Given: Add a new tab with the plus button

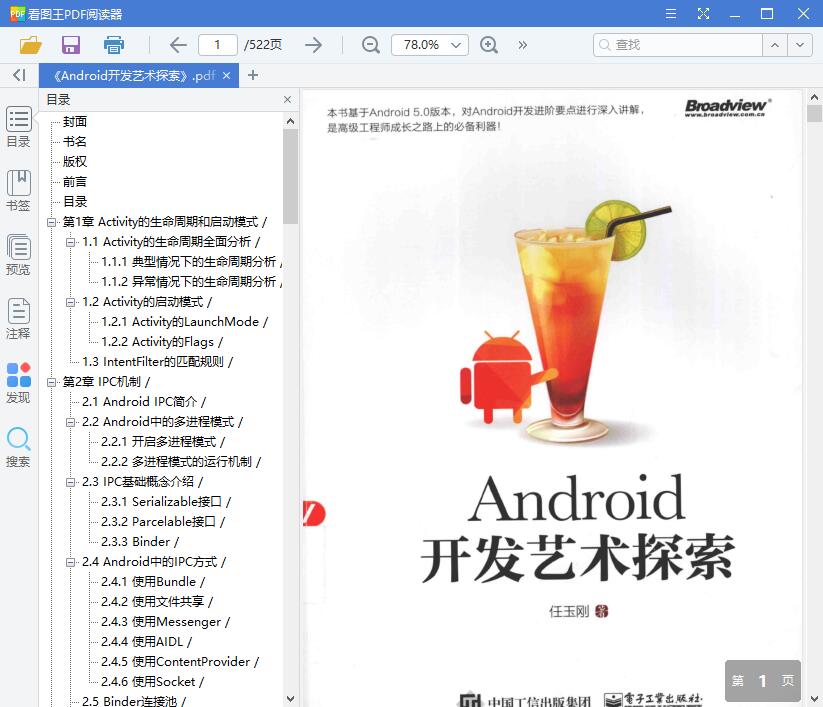Looking at the screenshot, I should pyautogui.click(x=253, y=75).
